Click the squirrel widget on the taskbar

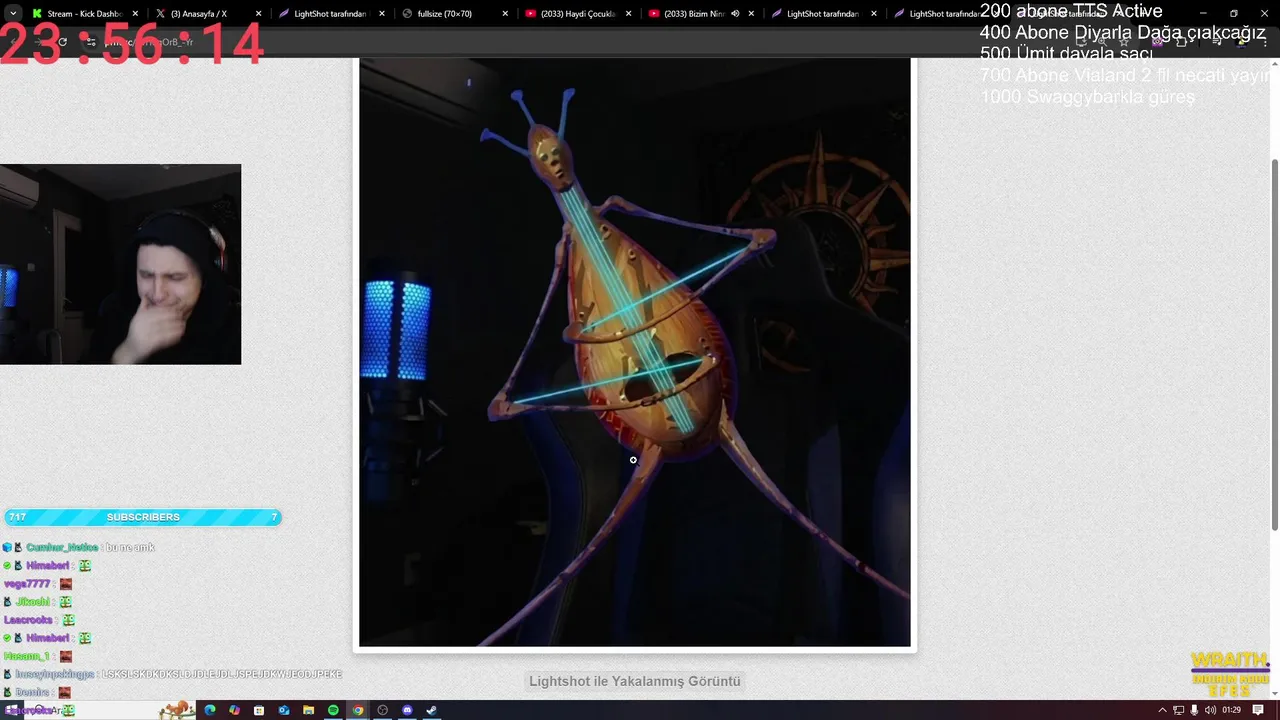pos(177,709)
